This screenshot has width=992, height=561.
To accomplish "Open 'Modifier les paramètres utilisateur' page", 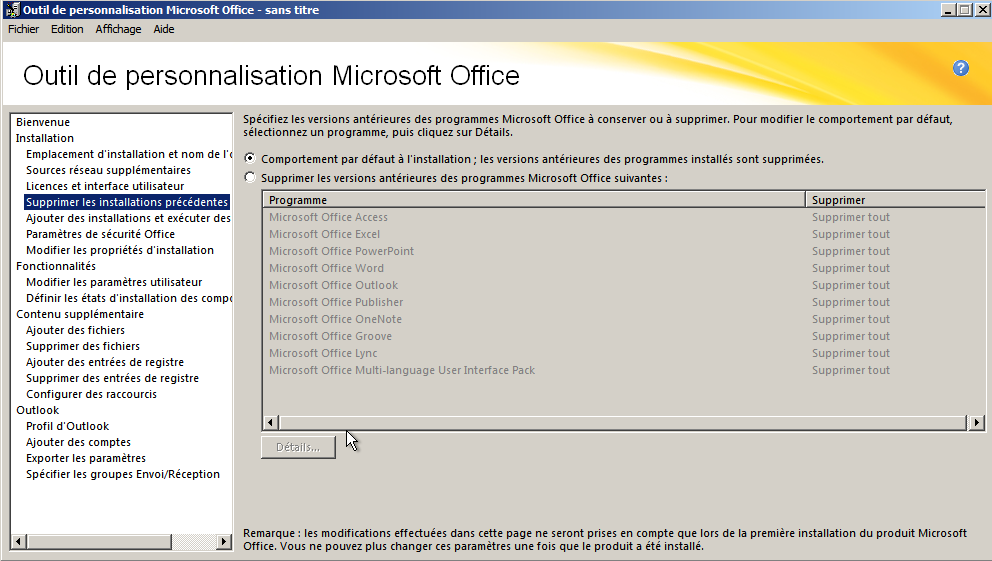I will (x=115, y=282).
